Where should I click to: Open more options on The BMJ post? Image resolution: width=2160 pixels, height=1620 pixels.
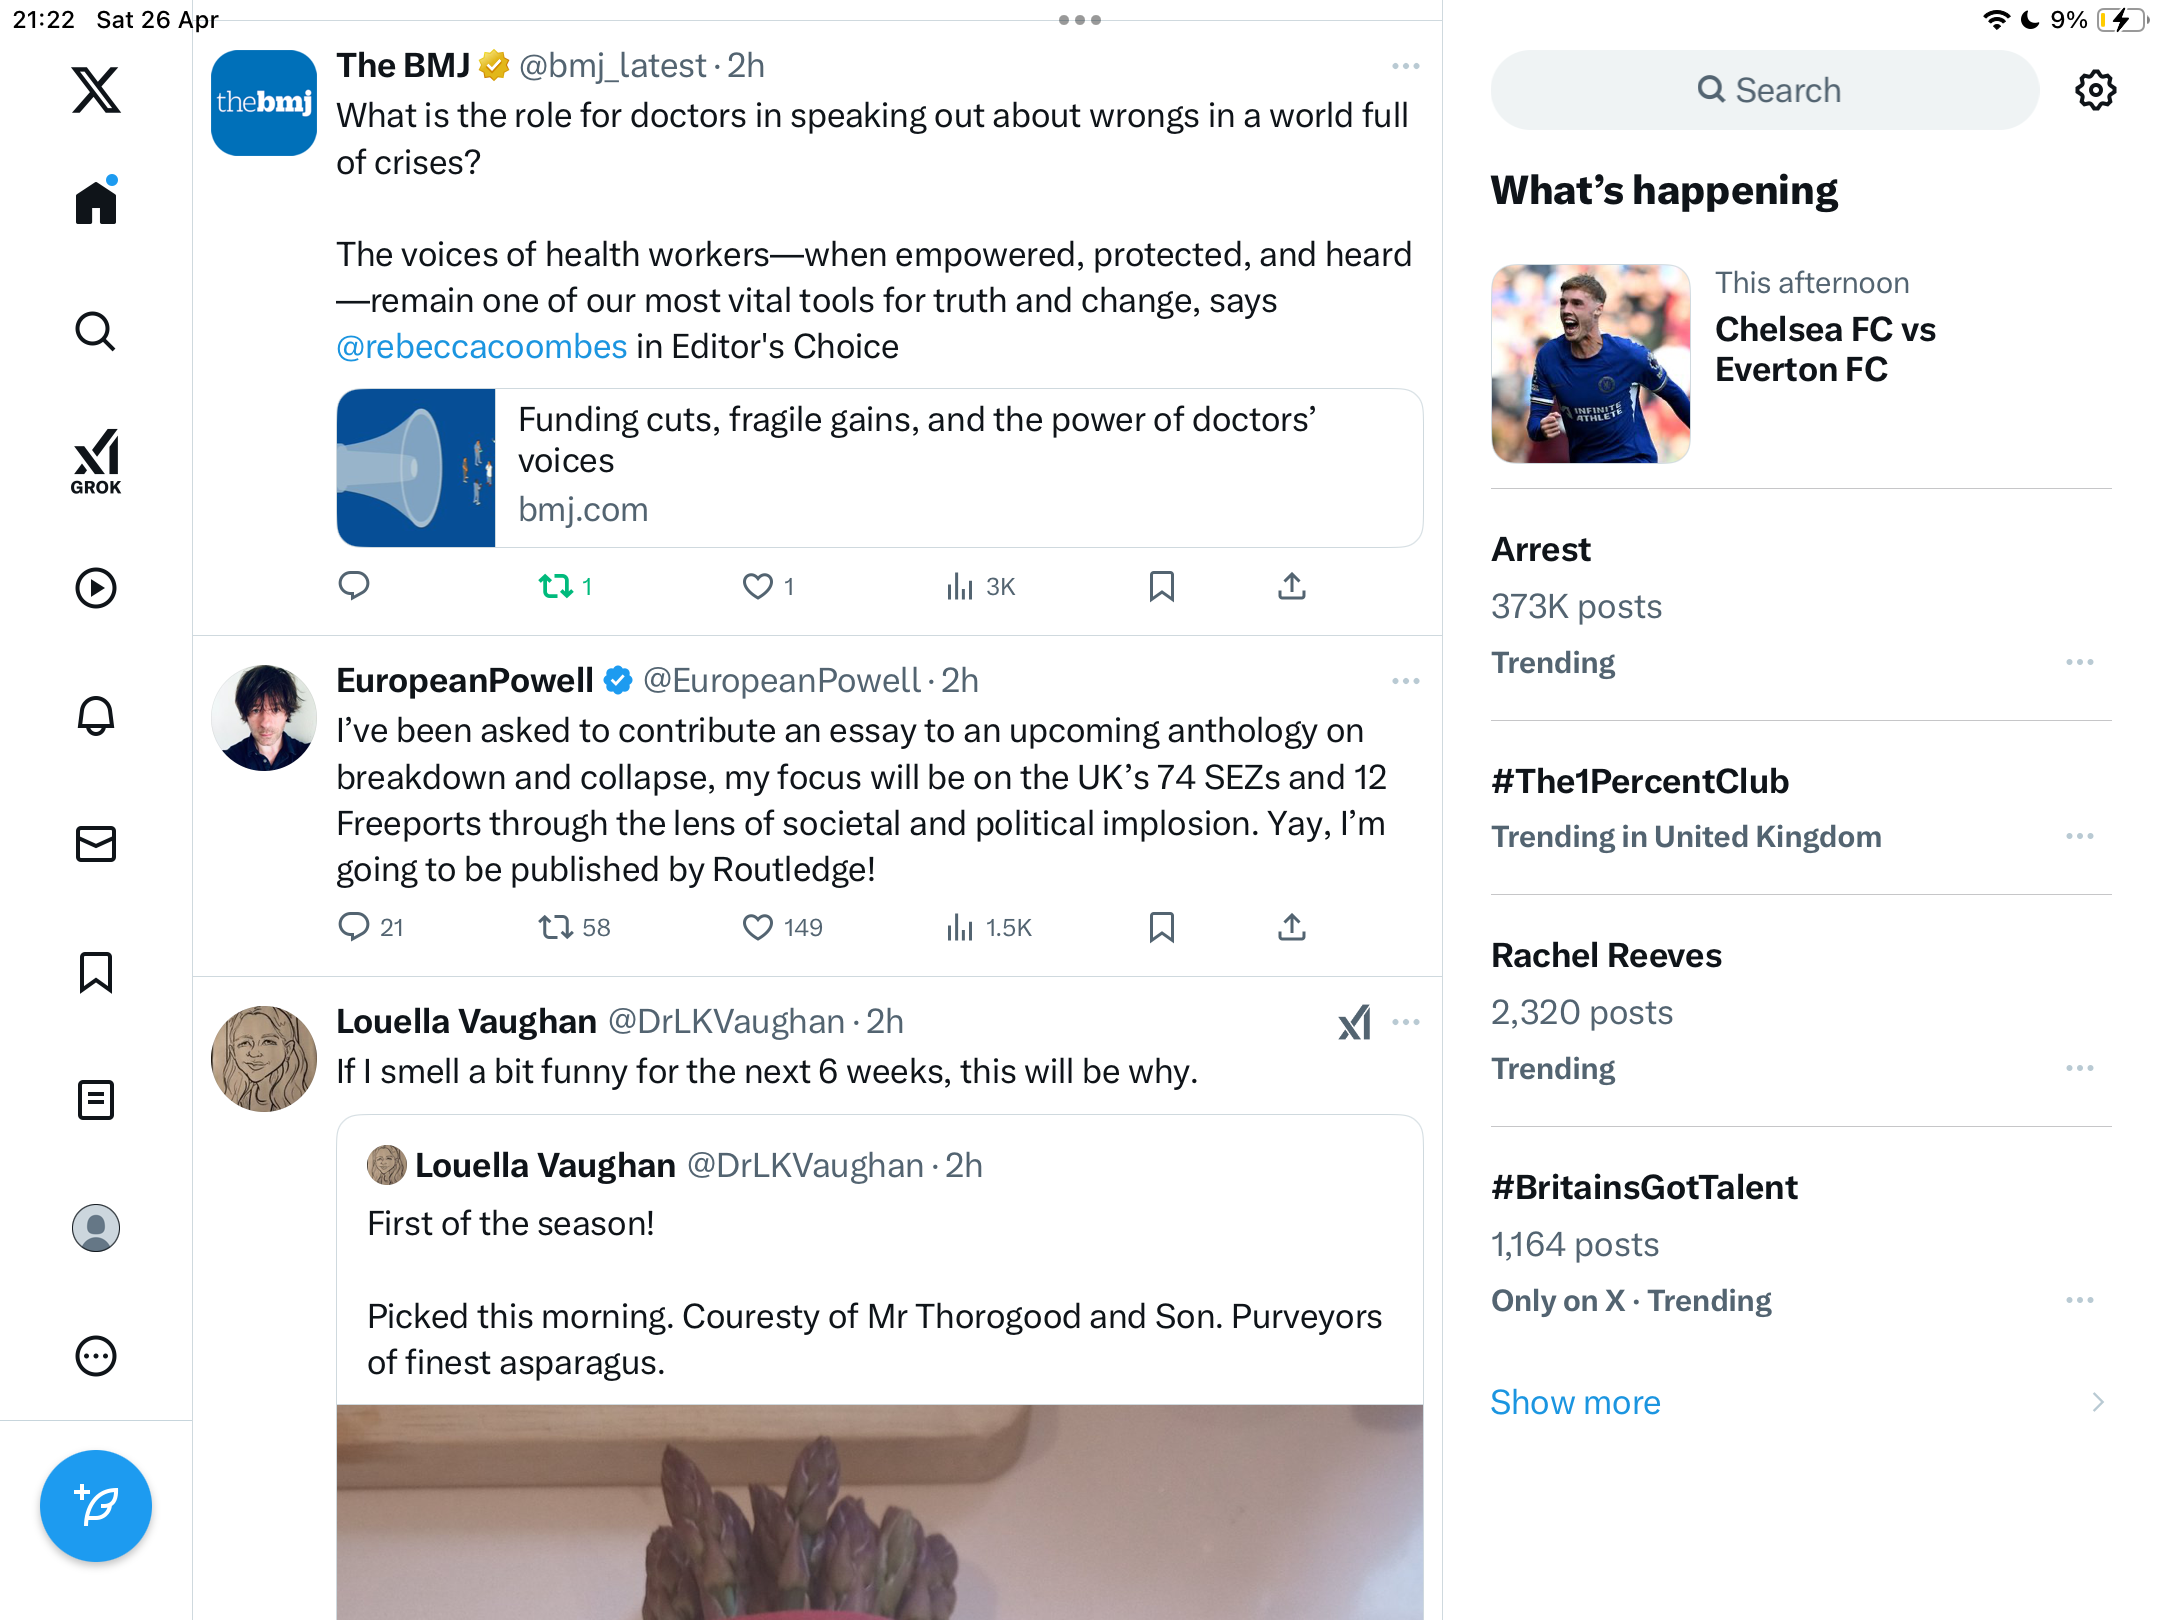(1405, 66)
